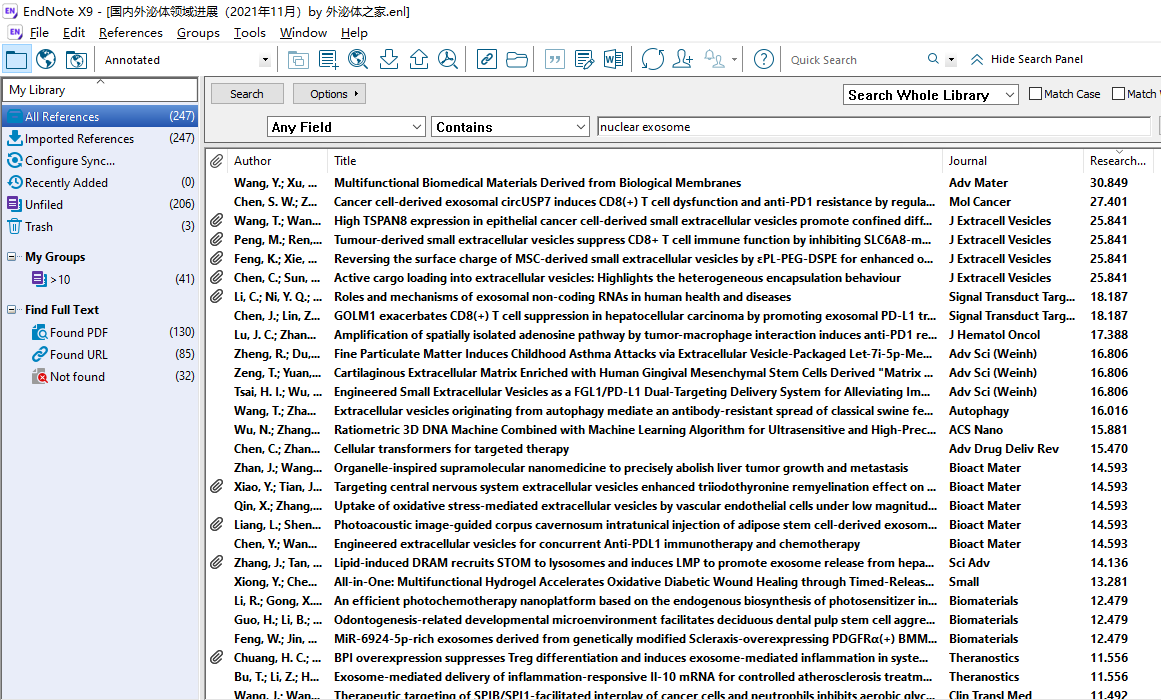
Task: Click paperclip on the Chuang, H. C. row
Action: [x=216, y=658]
